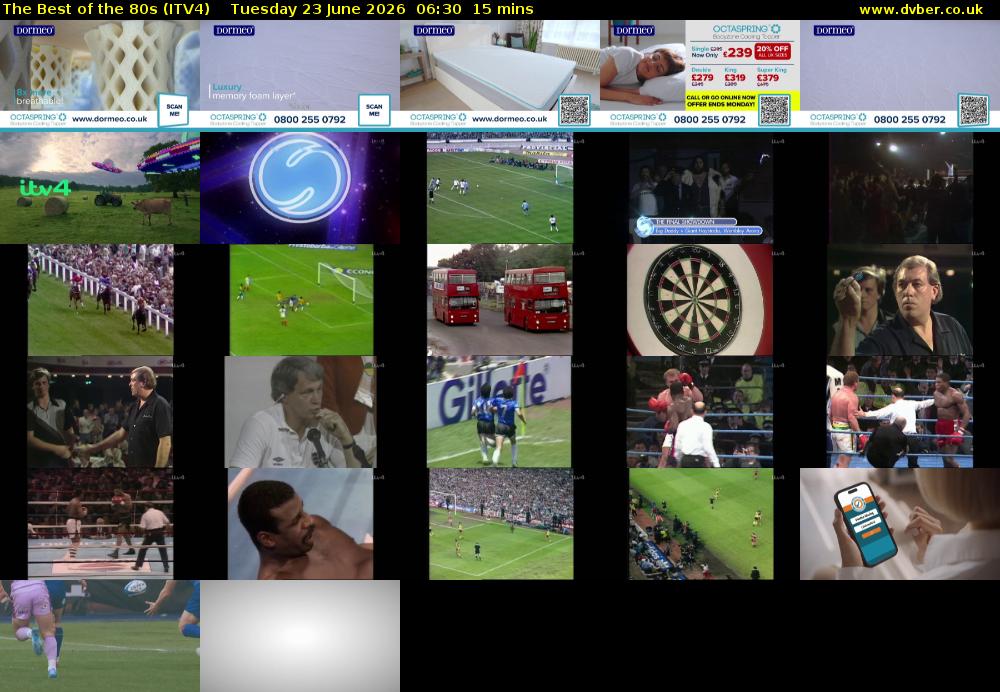The height and width of the screenshot is (692, 1000).
Task: Click the QR code in third Dormeo ad
Action: pyautogui.click(x=574, y=110)
